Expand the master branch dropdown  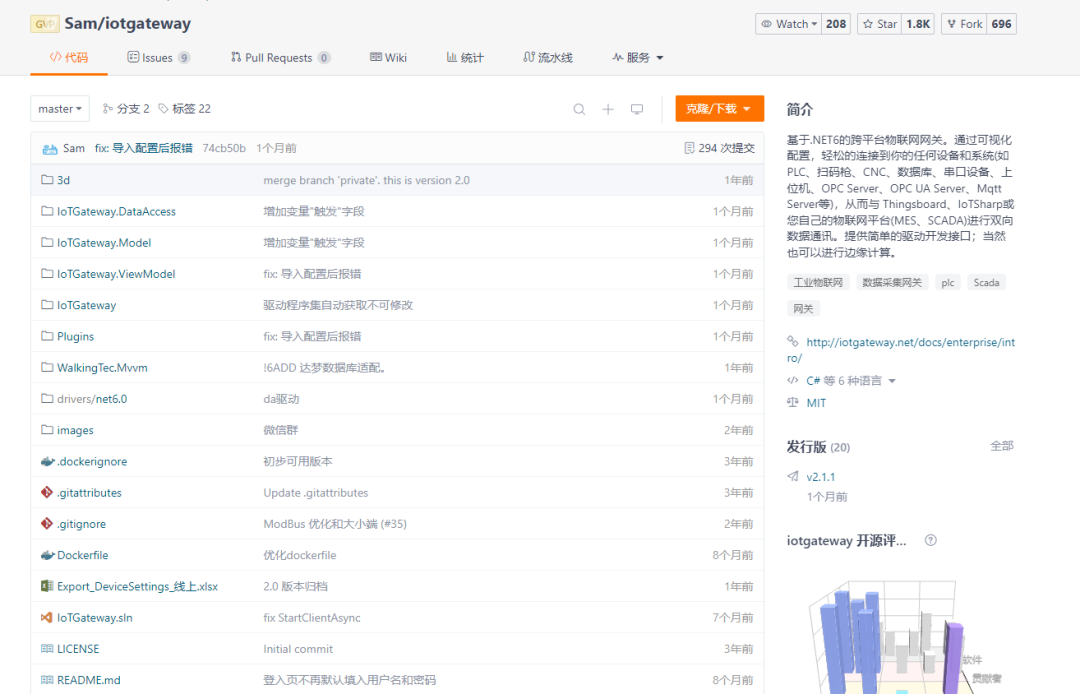60,109
